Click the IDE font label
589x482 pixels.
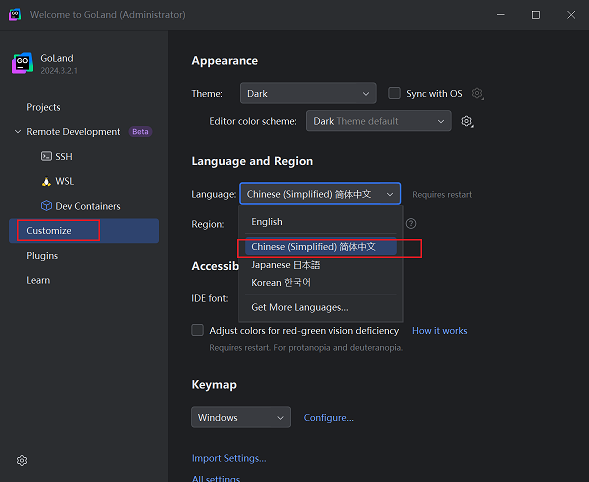[x=210, y=298]
